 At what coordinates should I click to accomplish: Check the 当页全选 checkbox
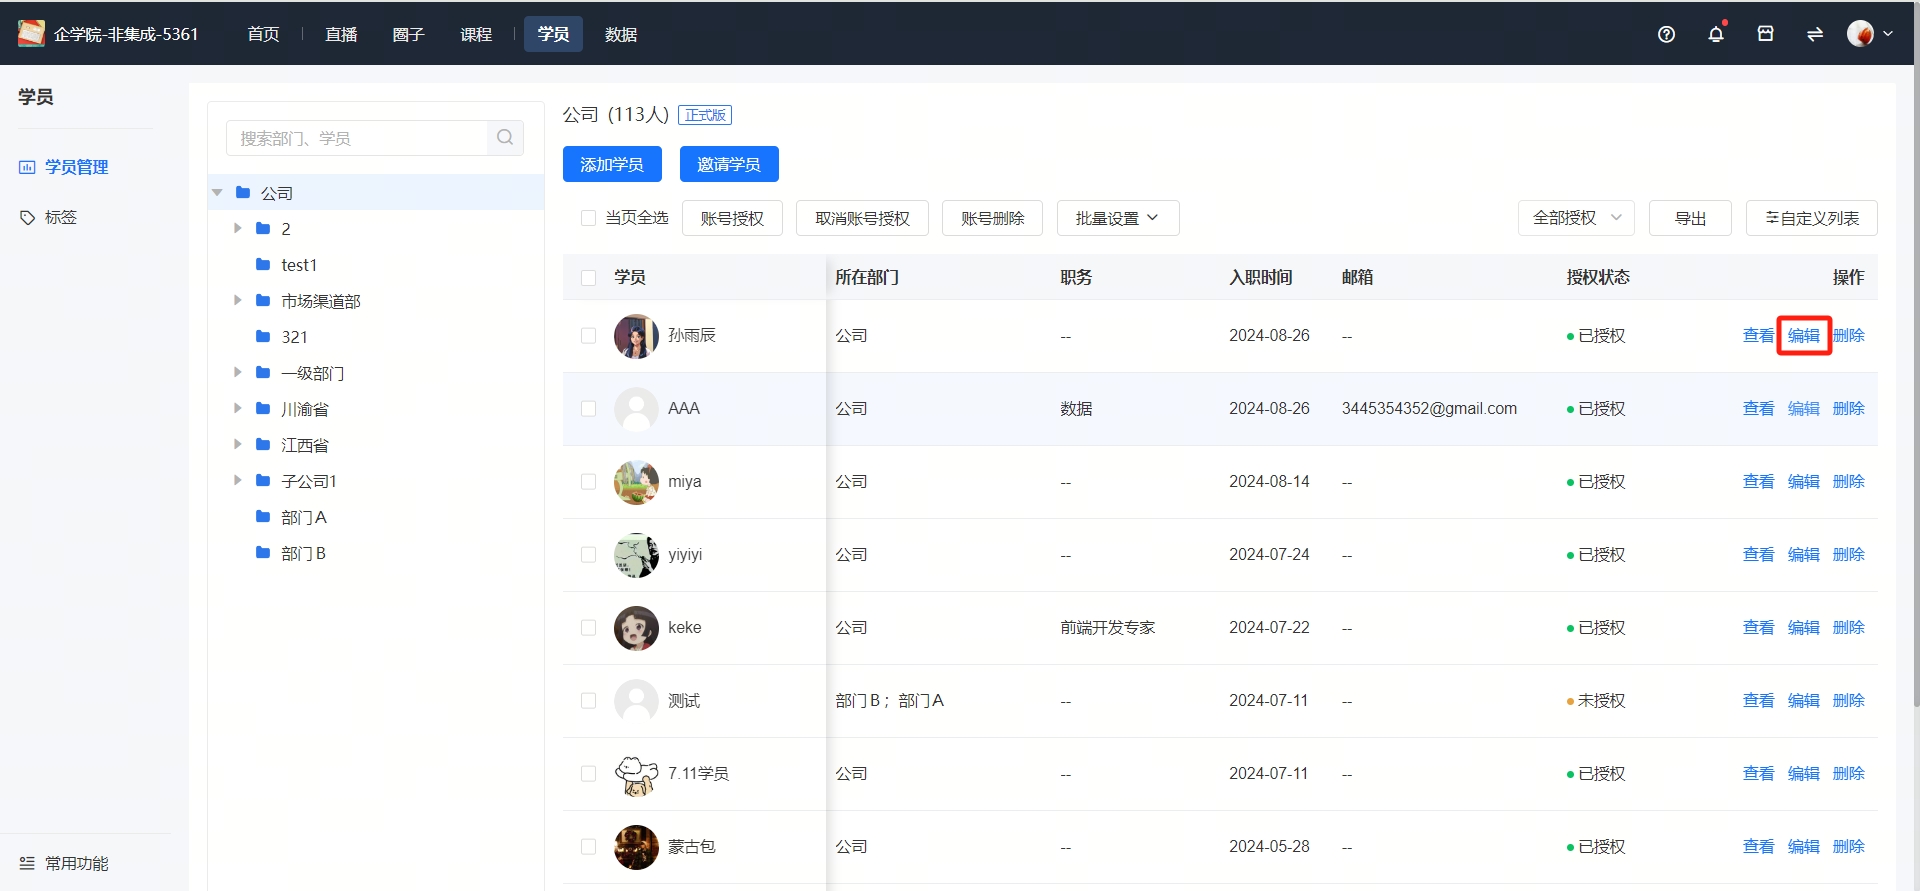(588, 218)
